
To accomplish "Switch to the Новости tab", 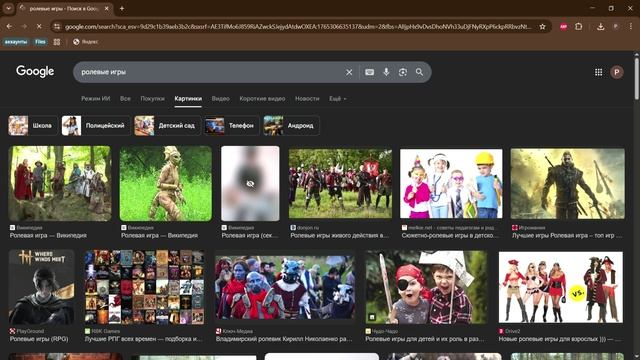I will [307, 99].
